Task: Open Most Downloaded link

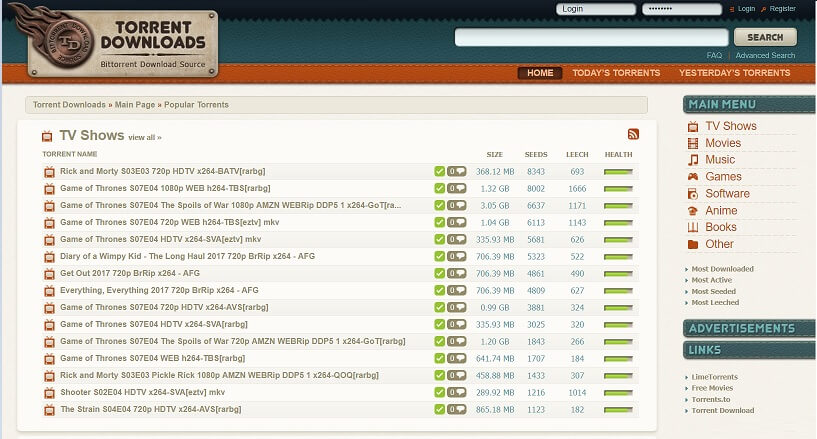Action: [722, 269]
